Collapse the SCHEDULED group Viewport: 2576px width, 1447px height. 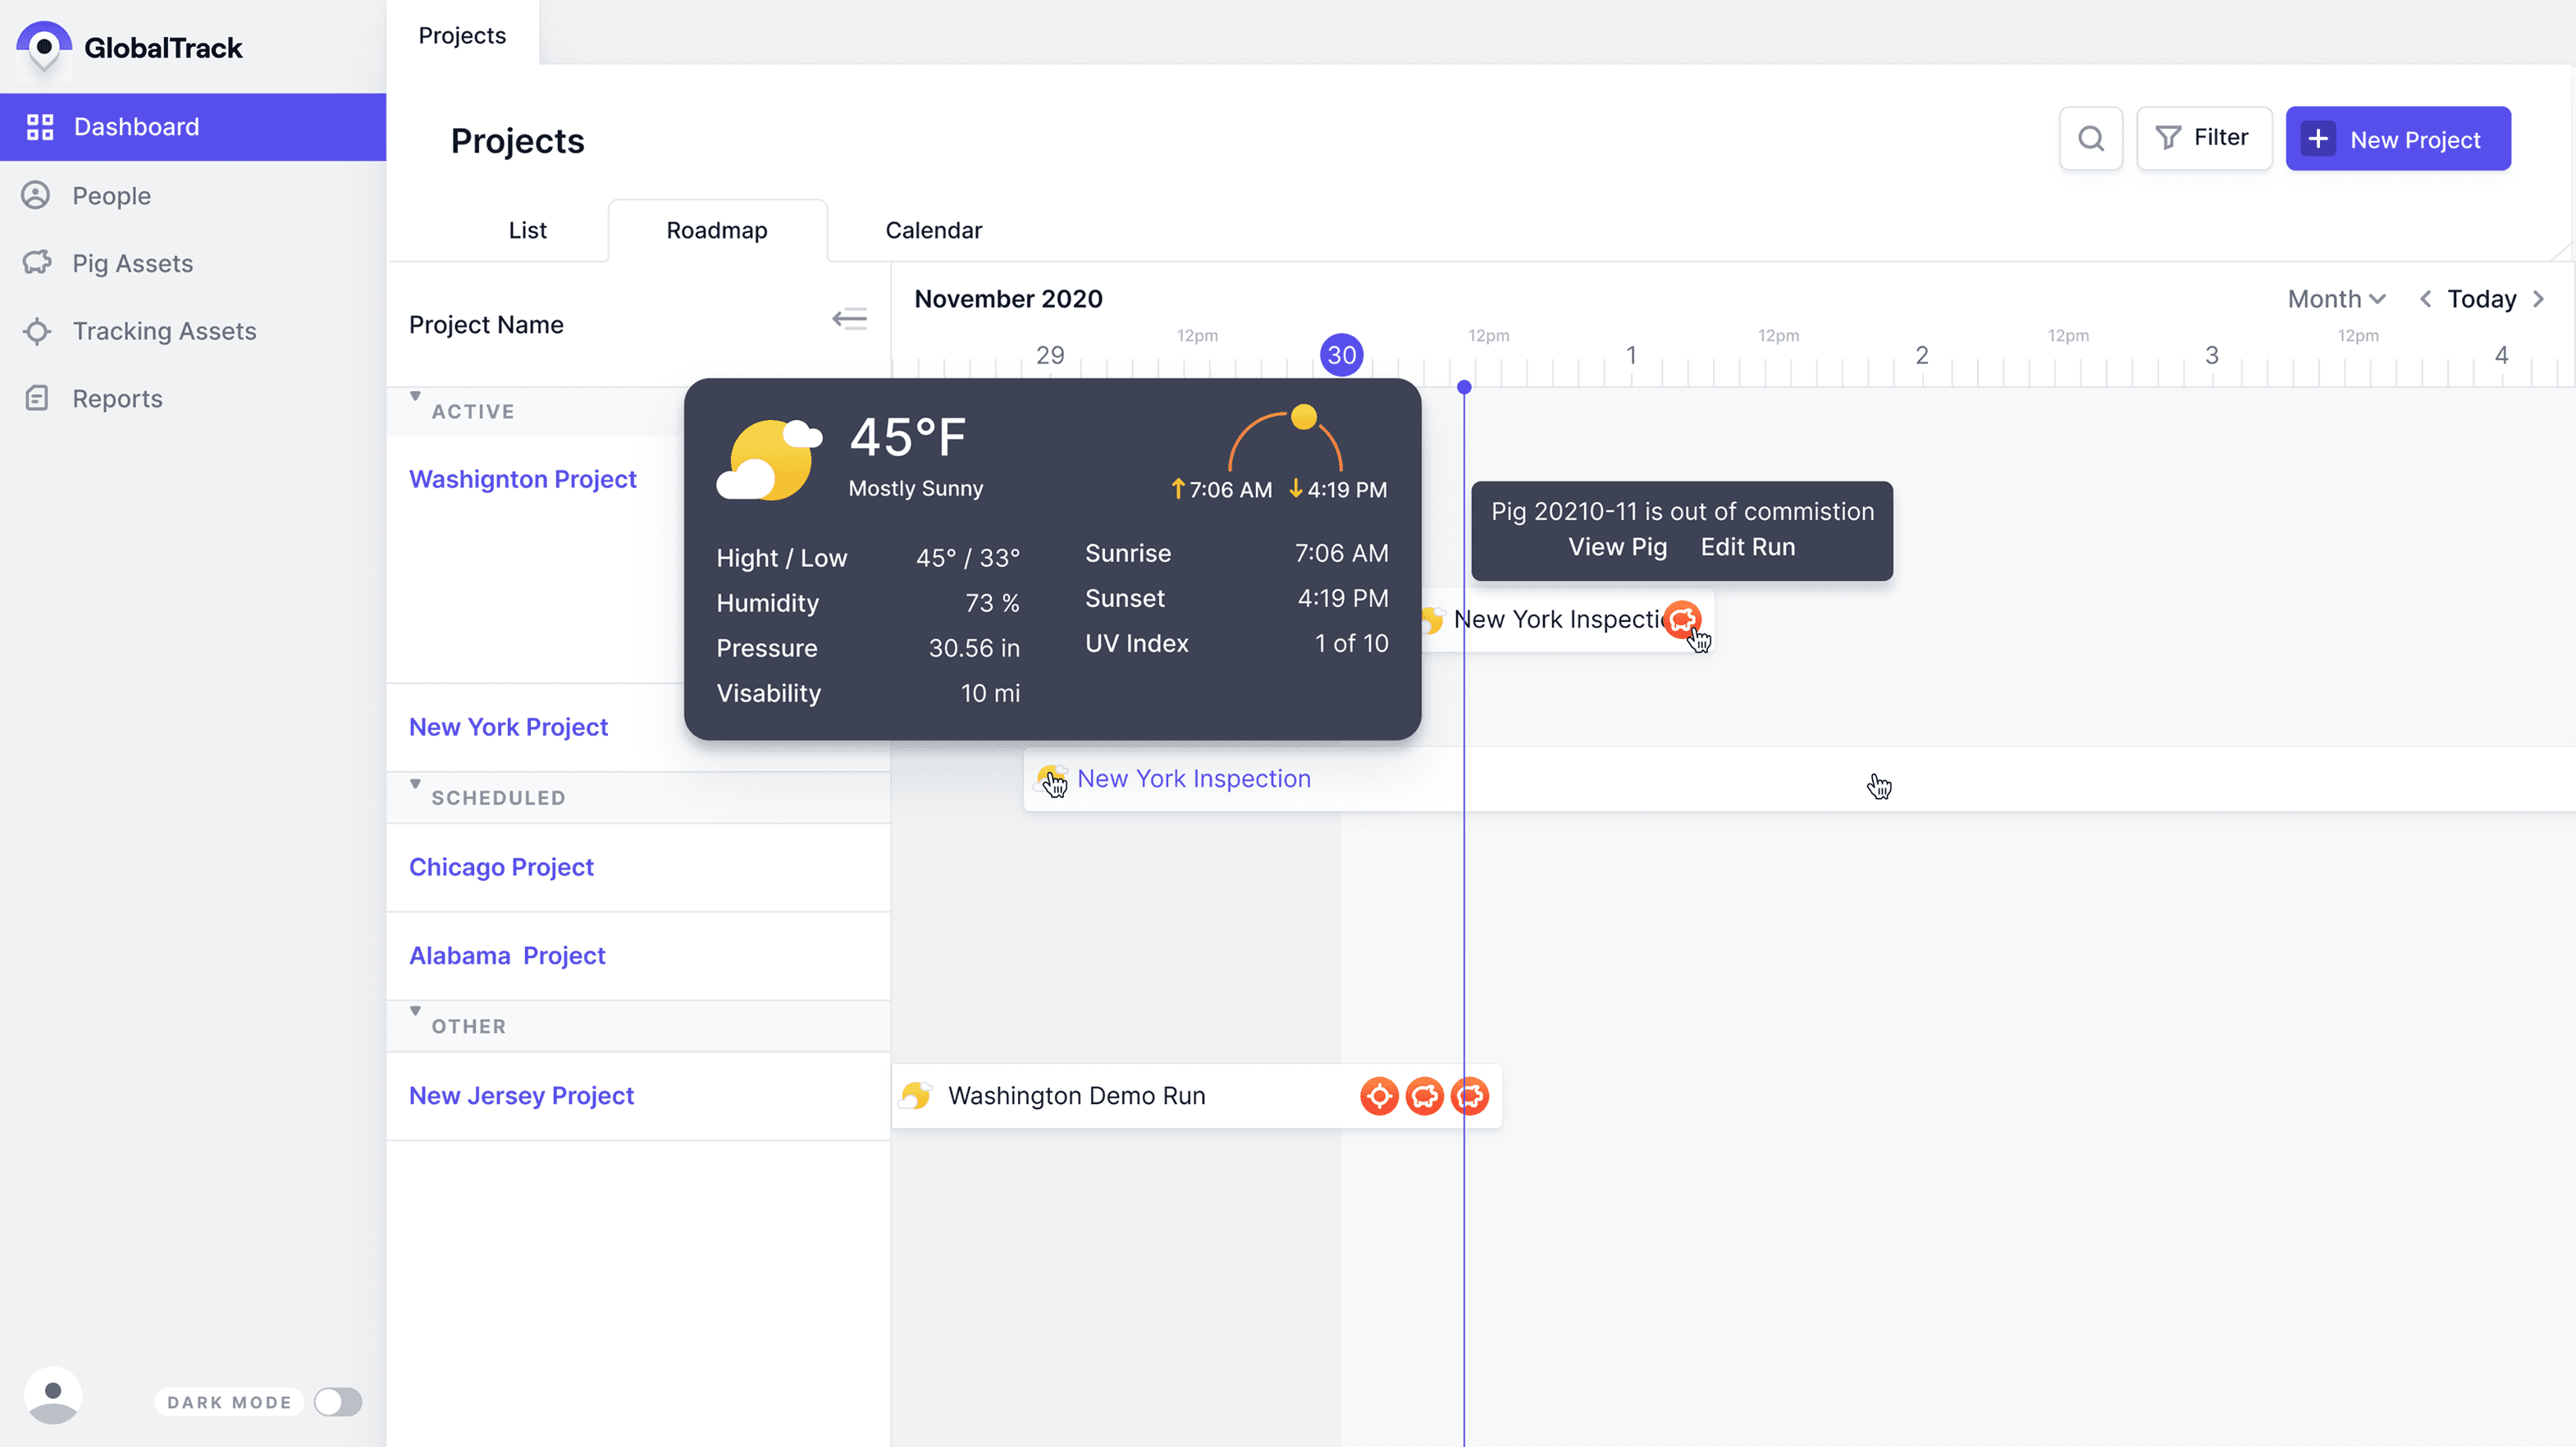[x=415, y=784]
